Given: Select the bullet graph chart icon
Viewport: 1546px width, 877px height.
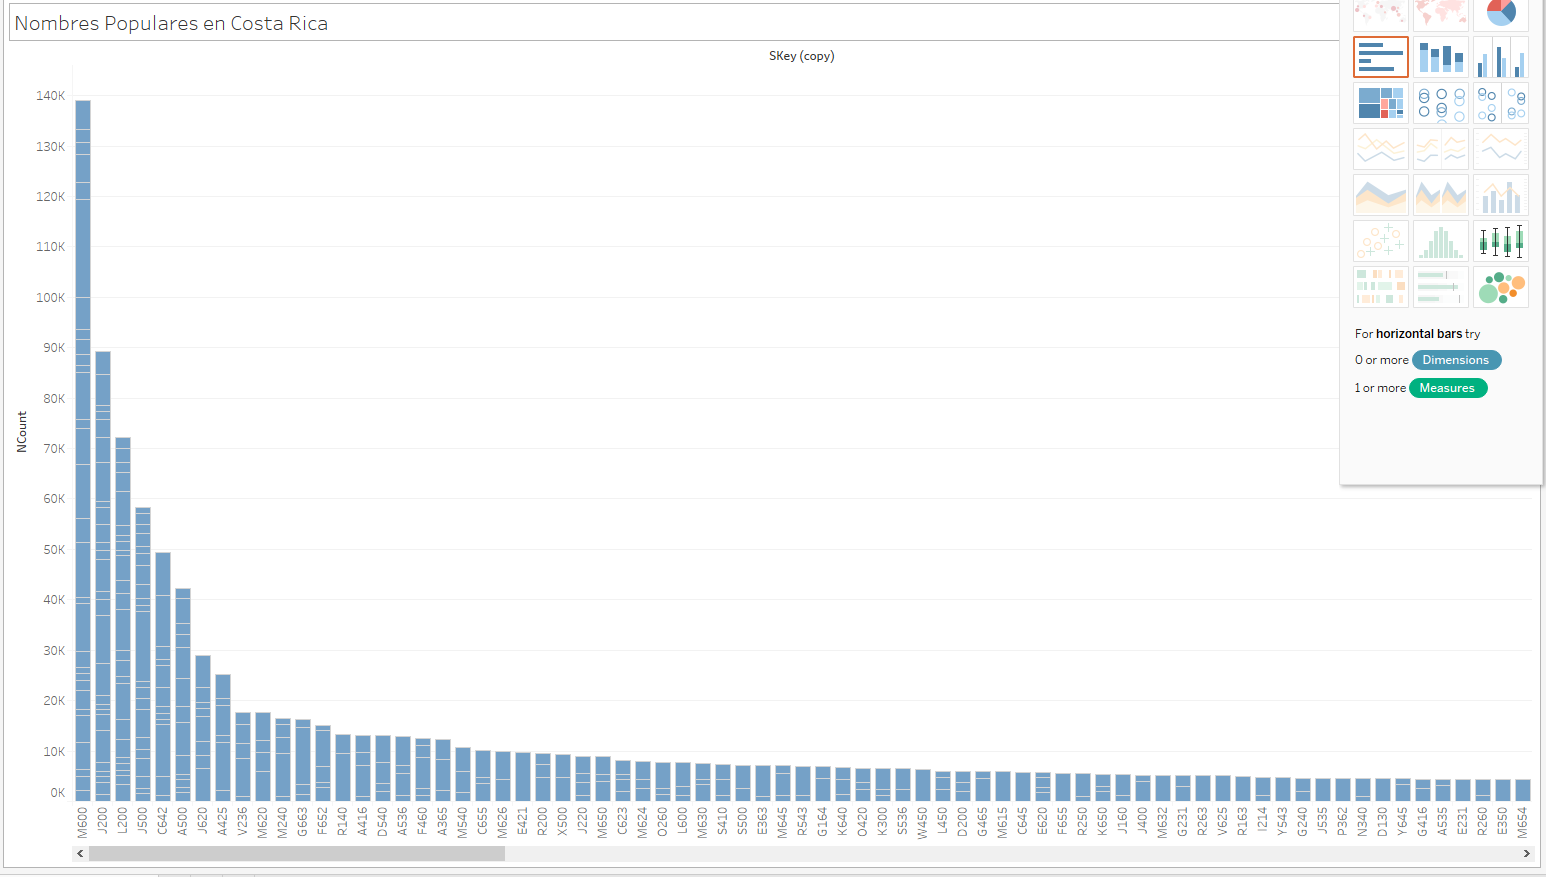Looking at the screenshot, I should click(1440, 287).
